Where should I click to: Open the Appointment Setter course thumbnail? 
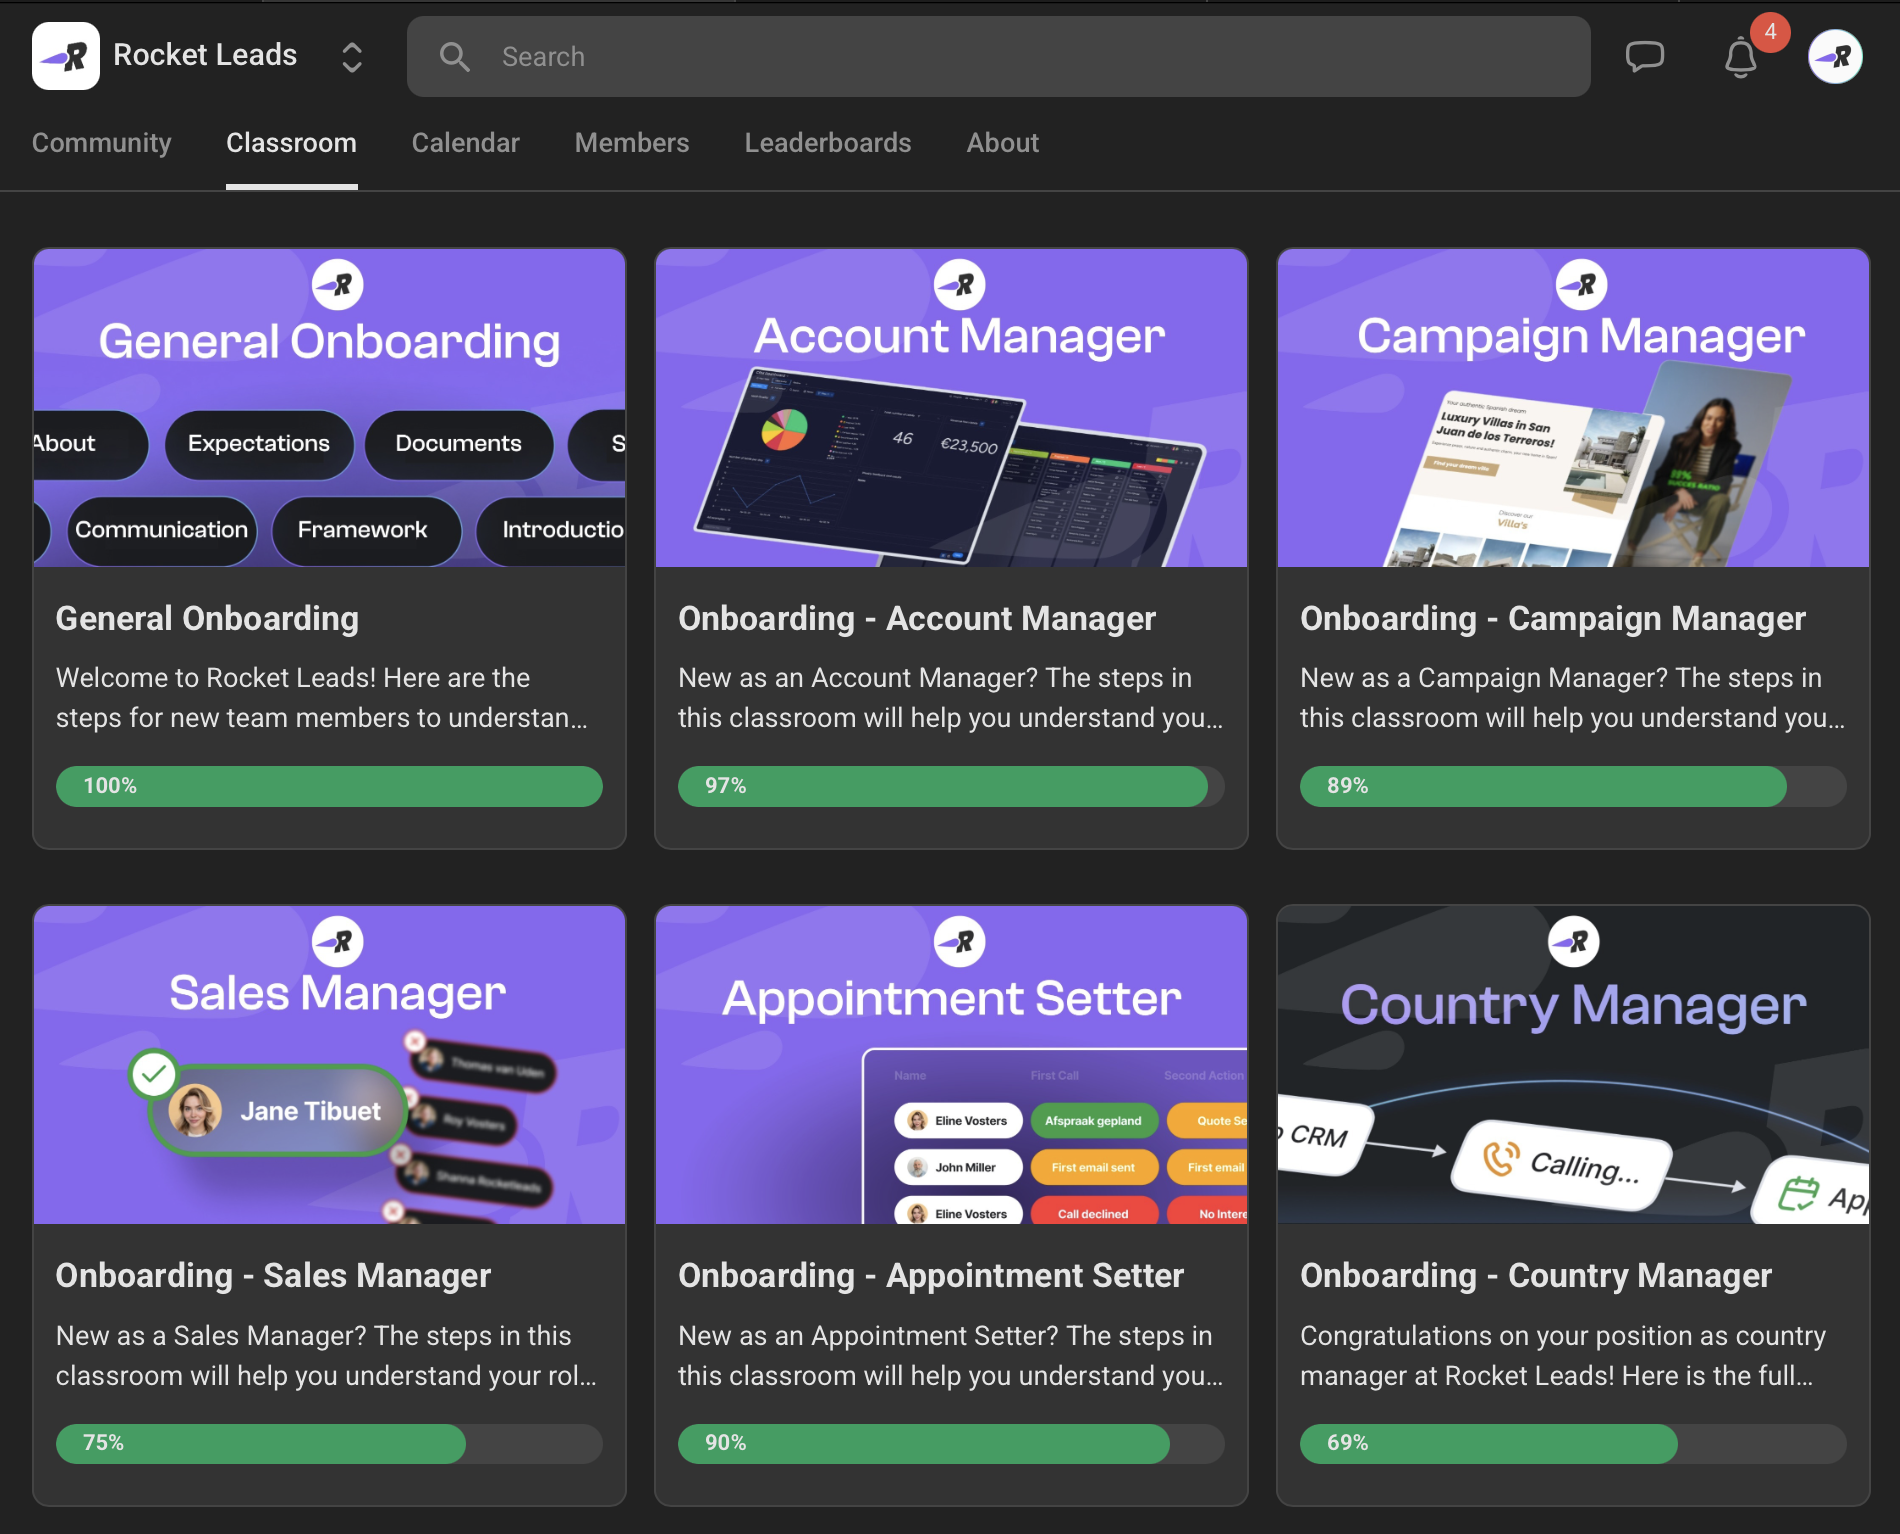click(952, 1065)
